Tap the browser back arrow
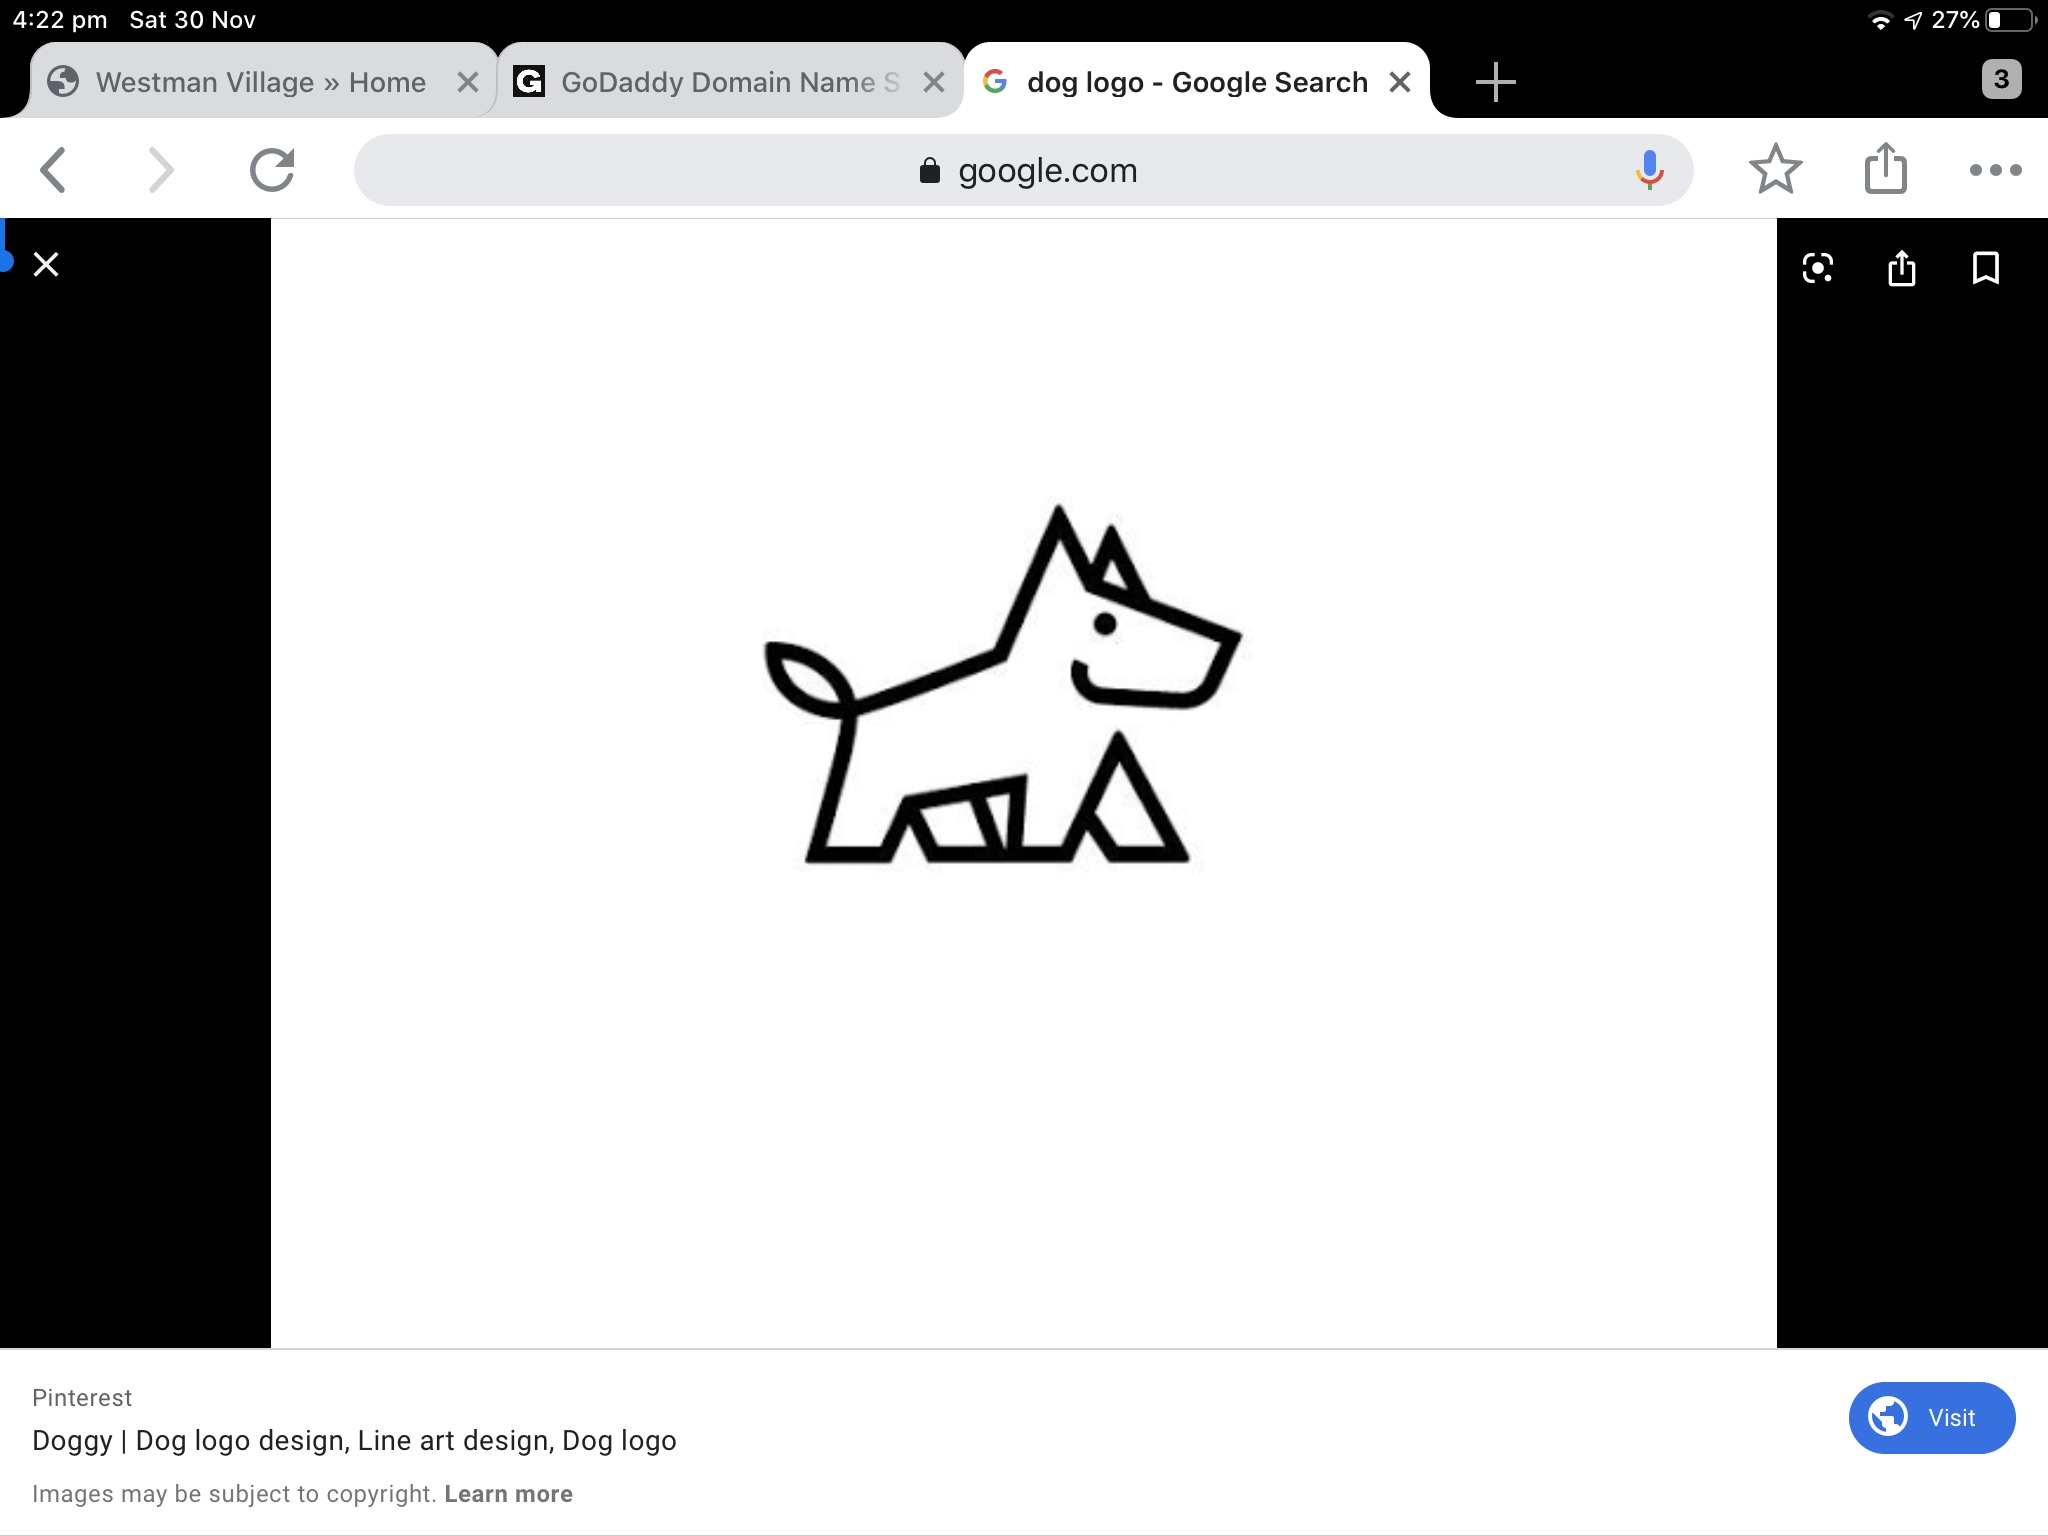2048x1536 pixels. (54, 170)
